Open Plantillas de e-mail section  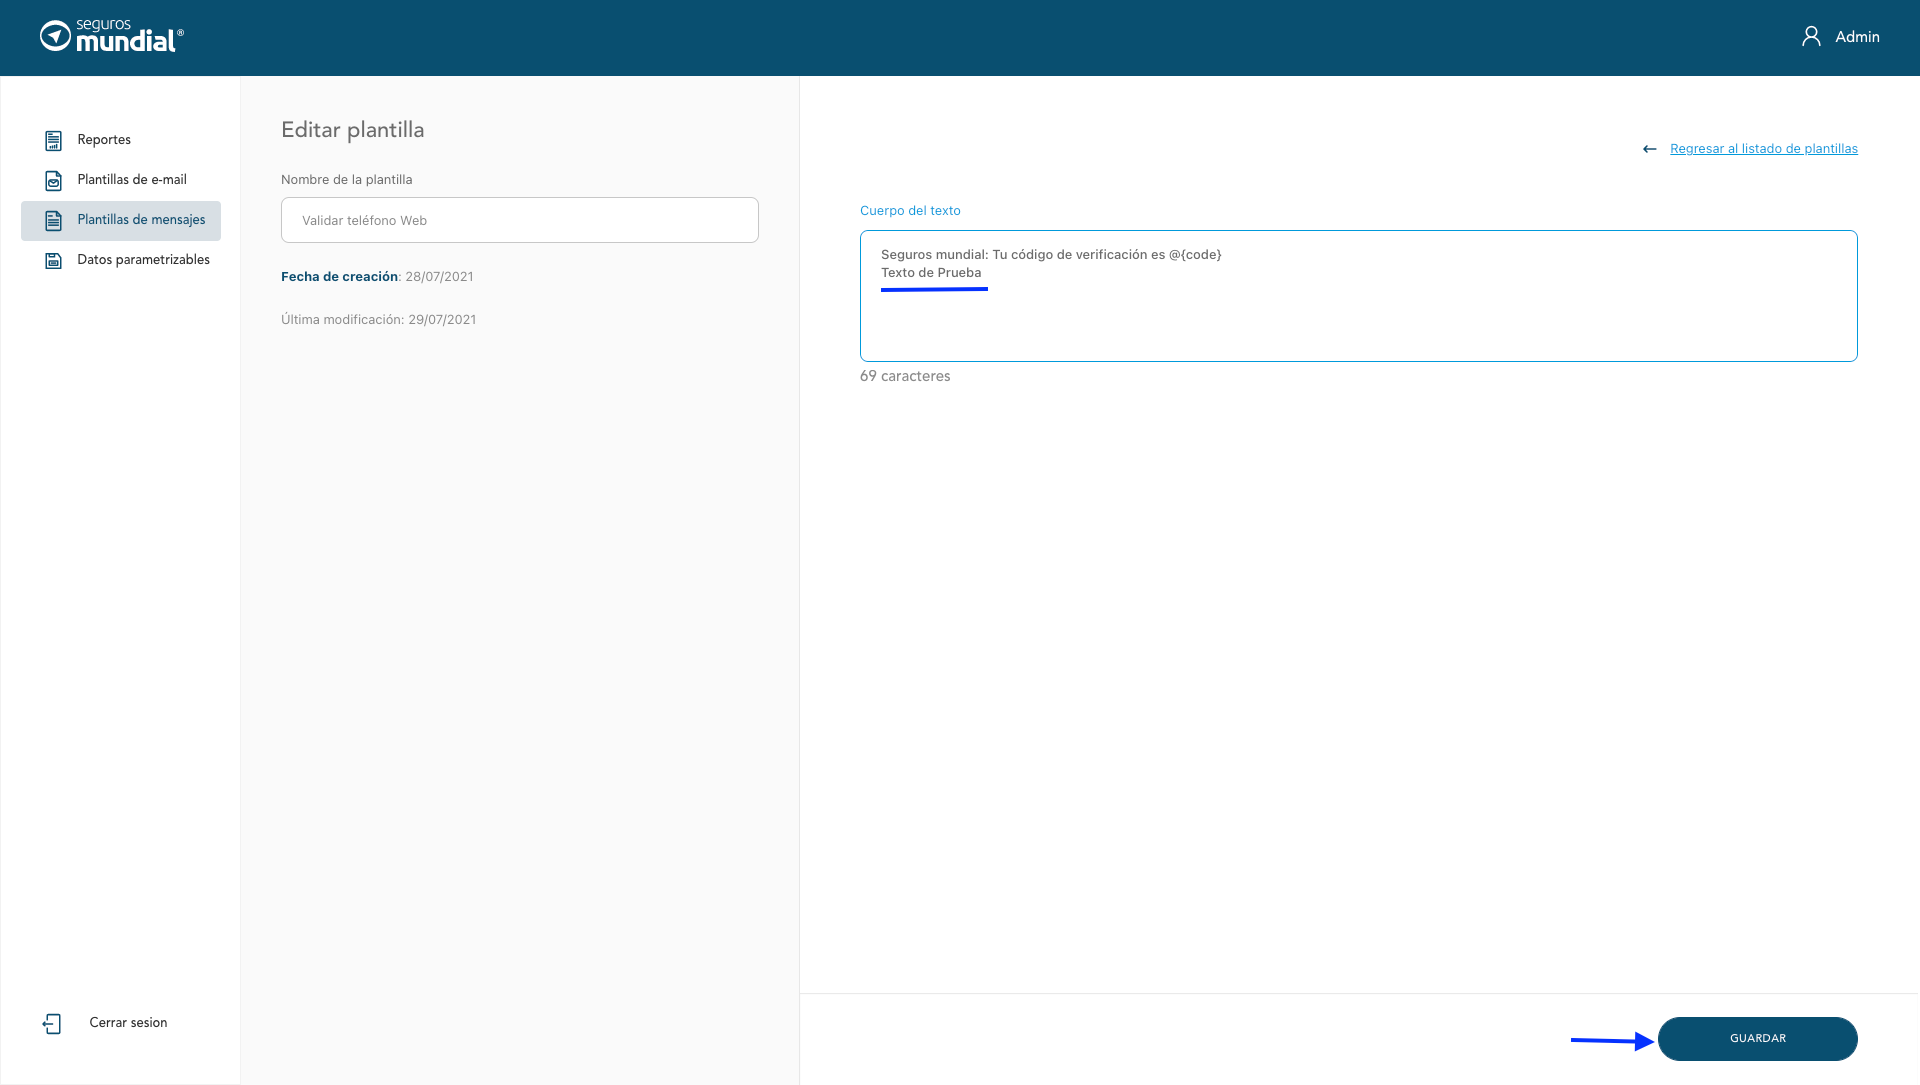tap(132, 180)
